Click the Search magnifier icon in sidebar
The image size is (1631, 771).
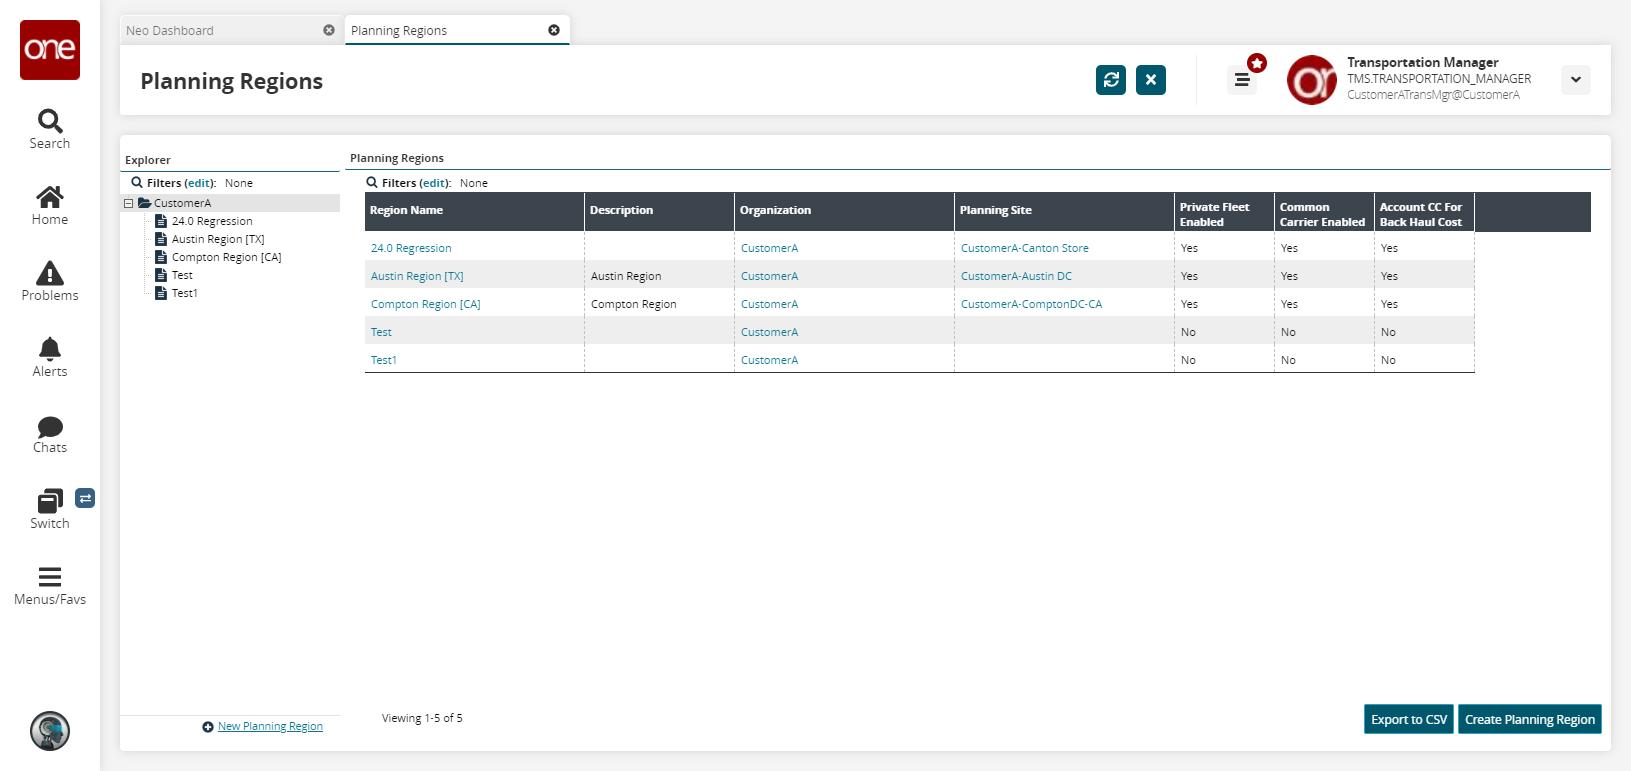point(50,122)
